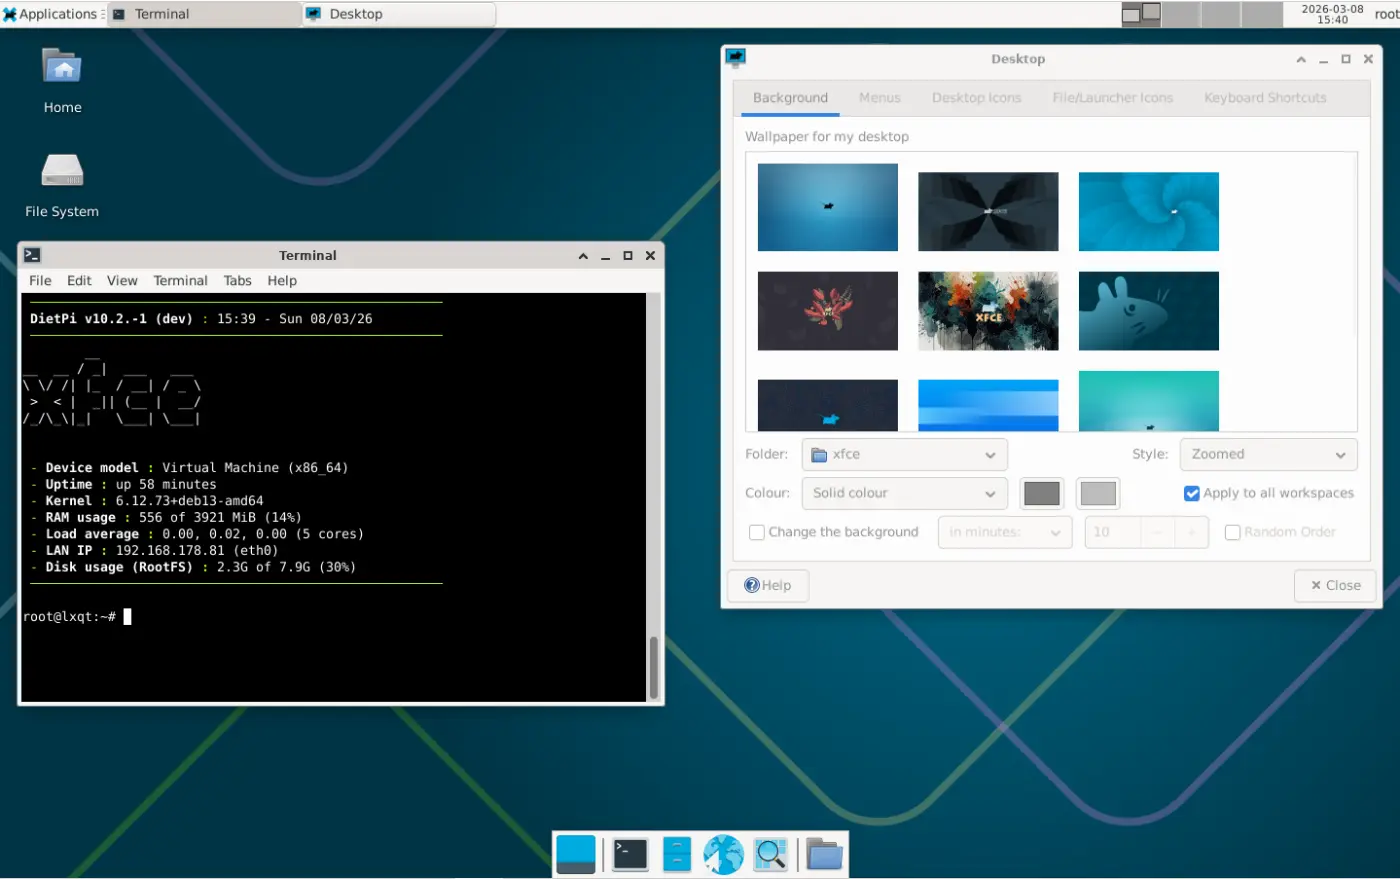1400x879 pixels.
Task: Enable Change the background checkbox
Action: coord(757,532)
